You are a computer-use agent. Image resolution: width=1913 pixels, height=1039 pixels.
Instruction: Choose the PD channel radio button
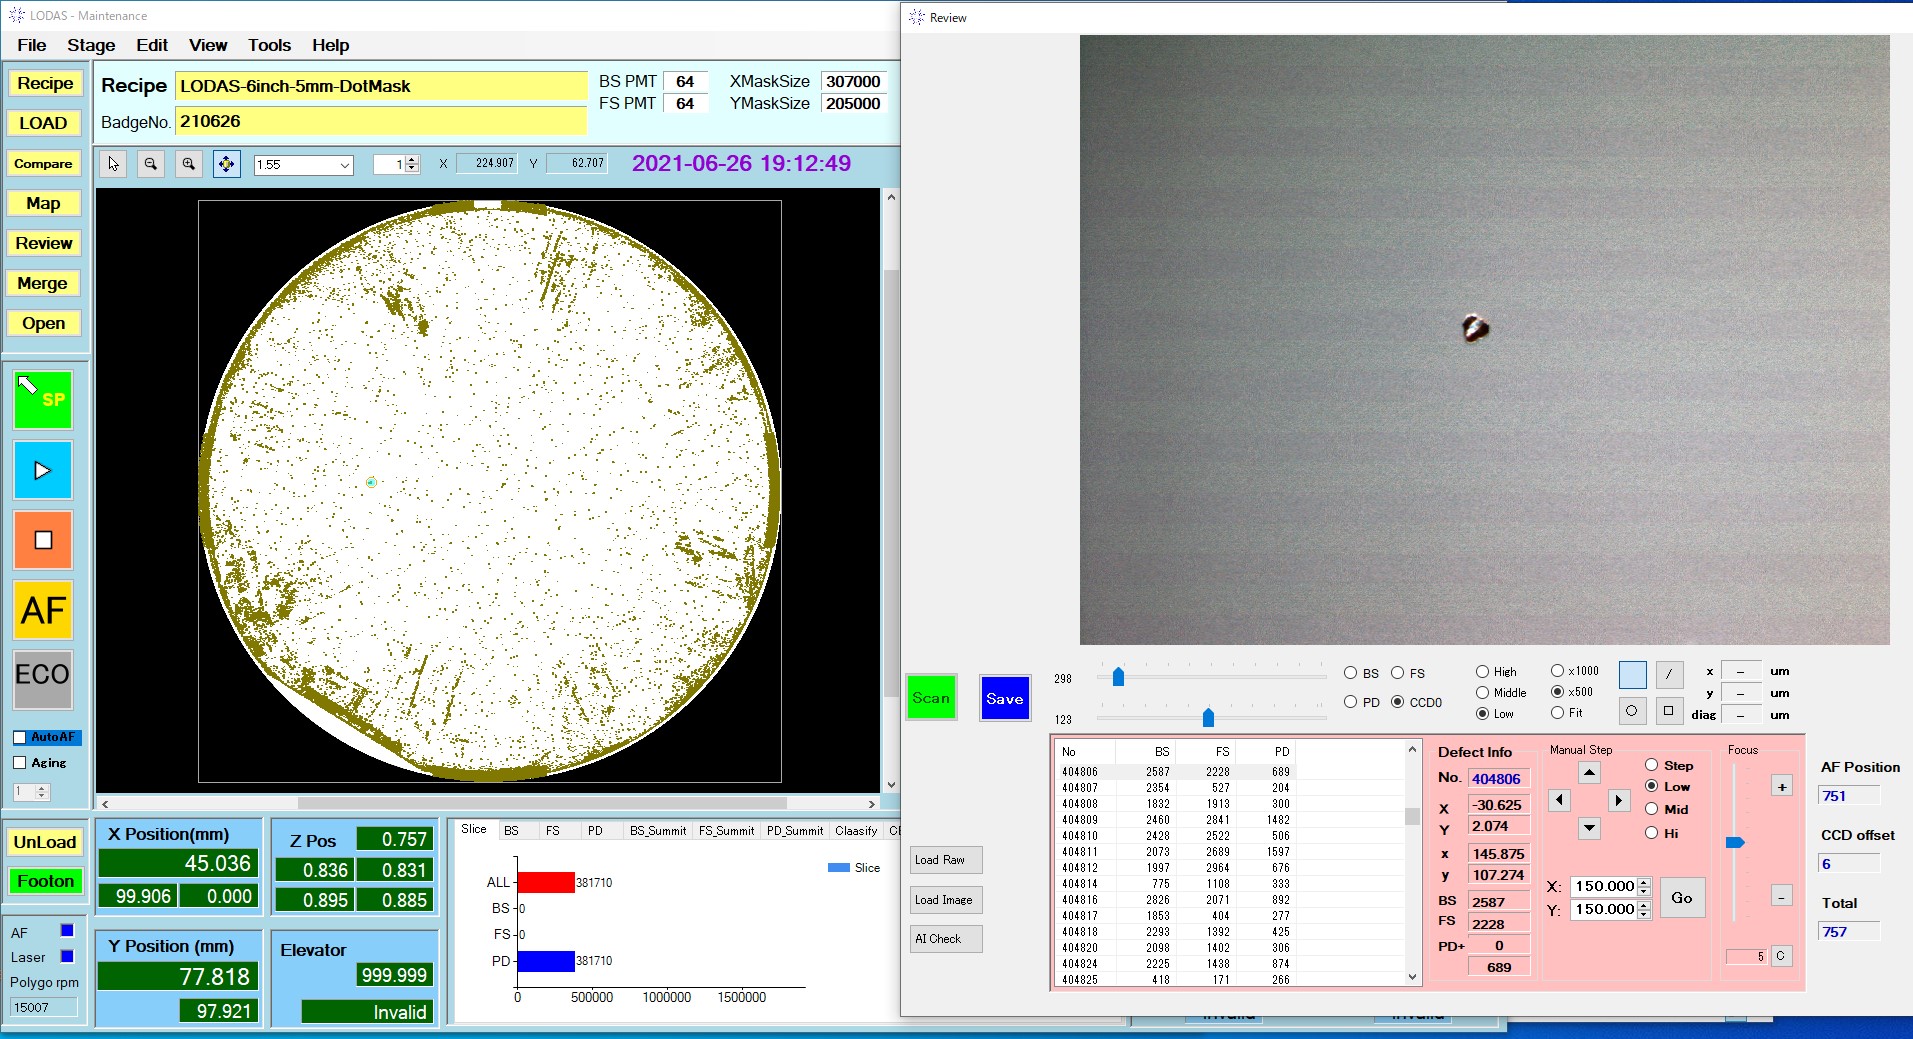(x=1351, y=702)
